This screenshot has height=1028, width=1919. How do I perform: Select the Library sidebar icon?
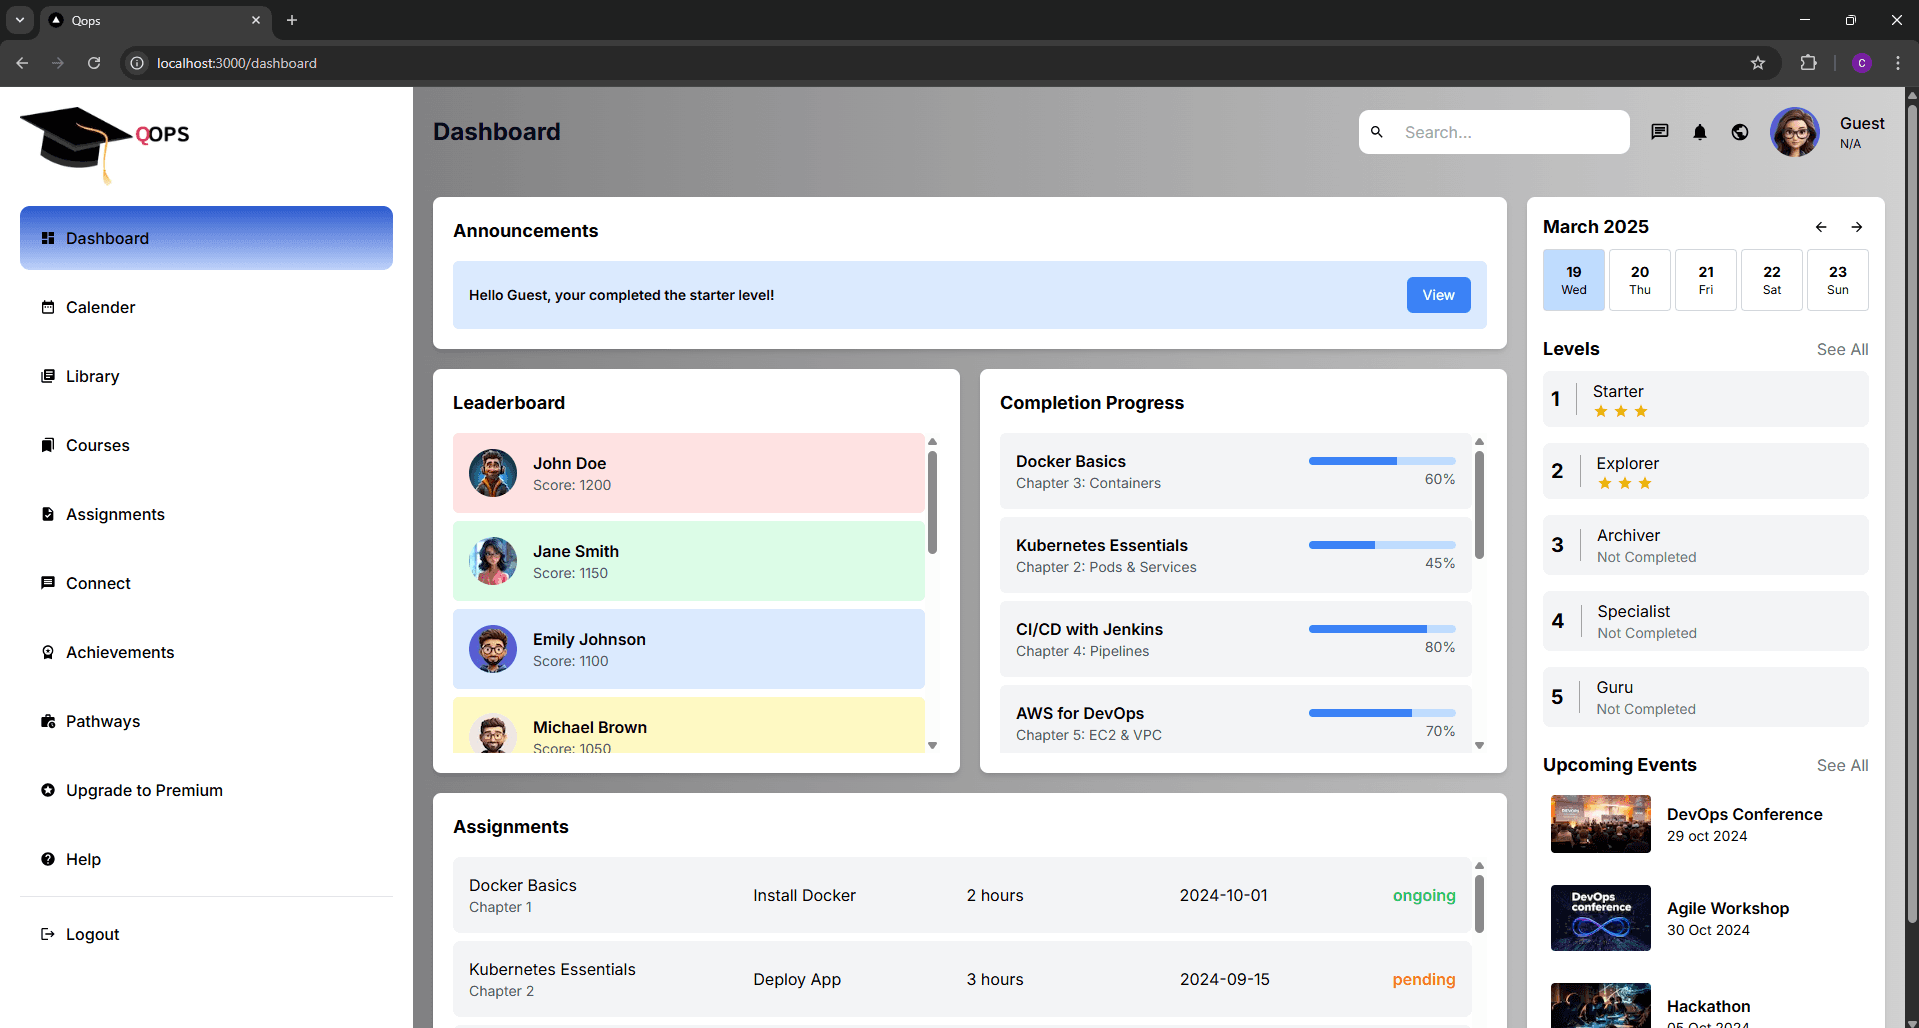click(x=48, y=376)
